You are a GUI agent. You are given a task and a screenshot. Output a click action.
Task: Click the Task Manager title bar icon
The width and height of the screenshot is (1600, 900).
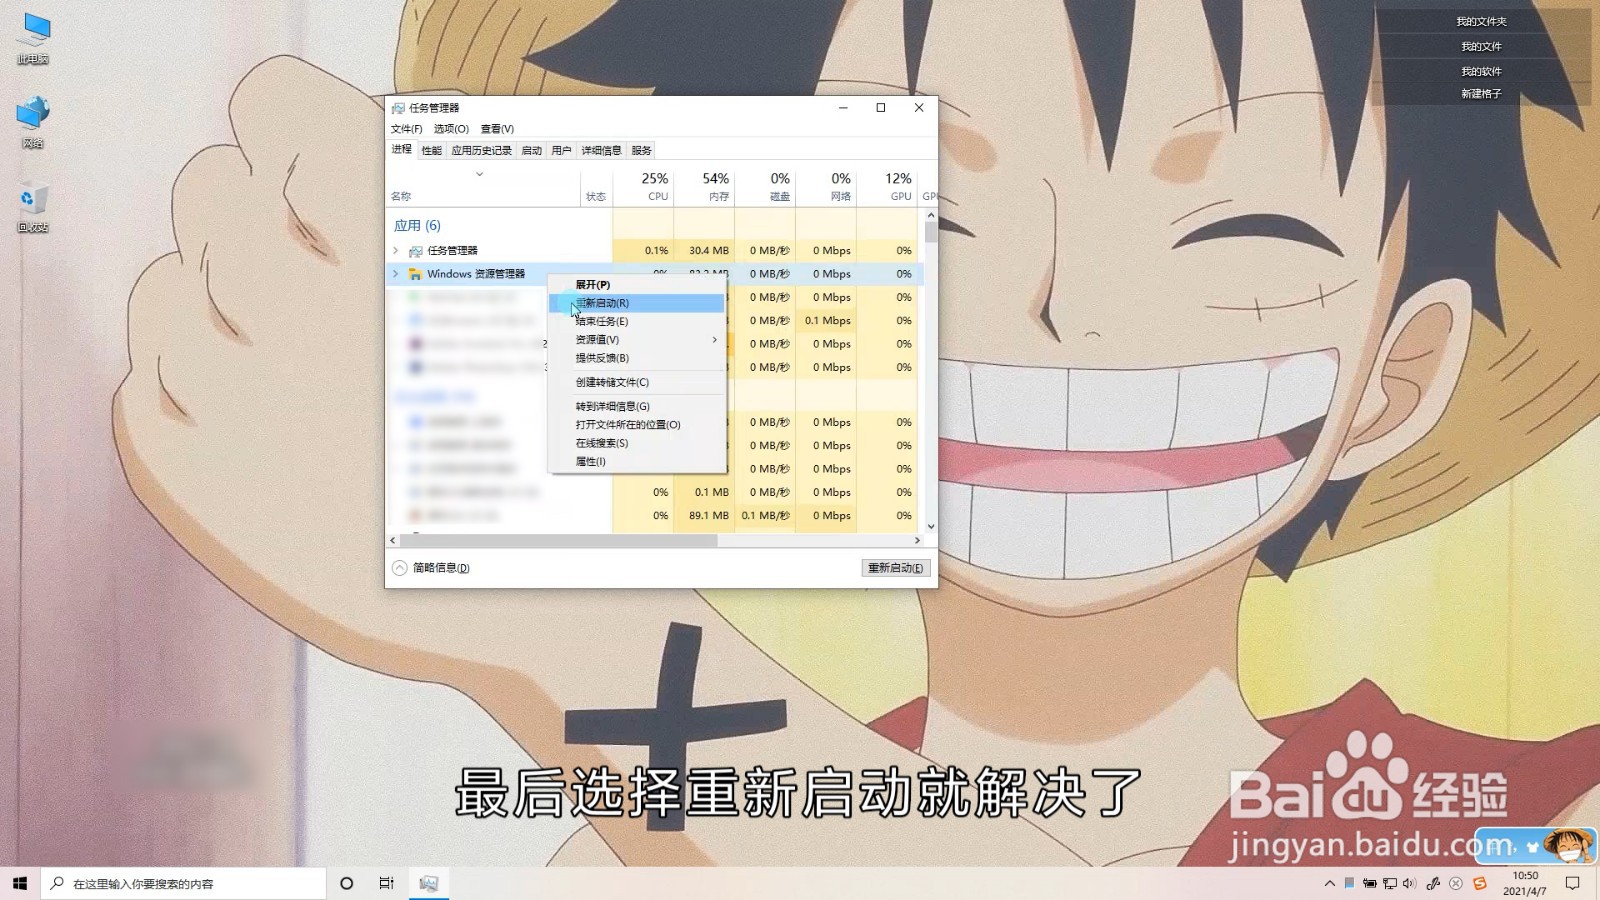tap(398, 108)
